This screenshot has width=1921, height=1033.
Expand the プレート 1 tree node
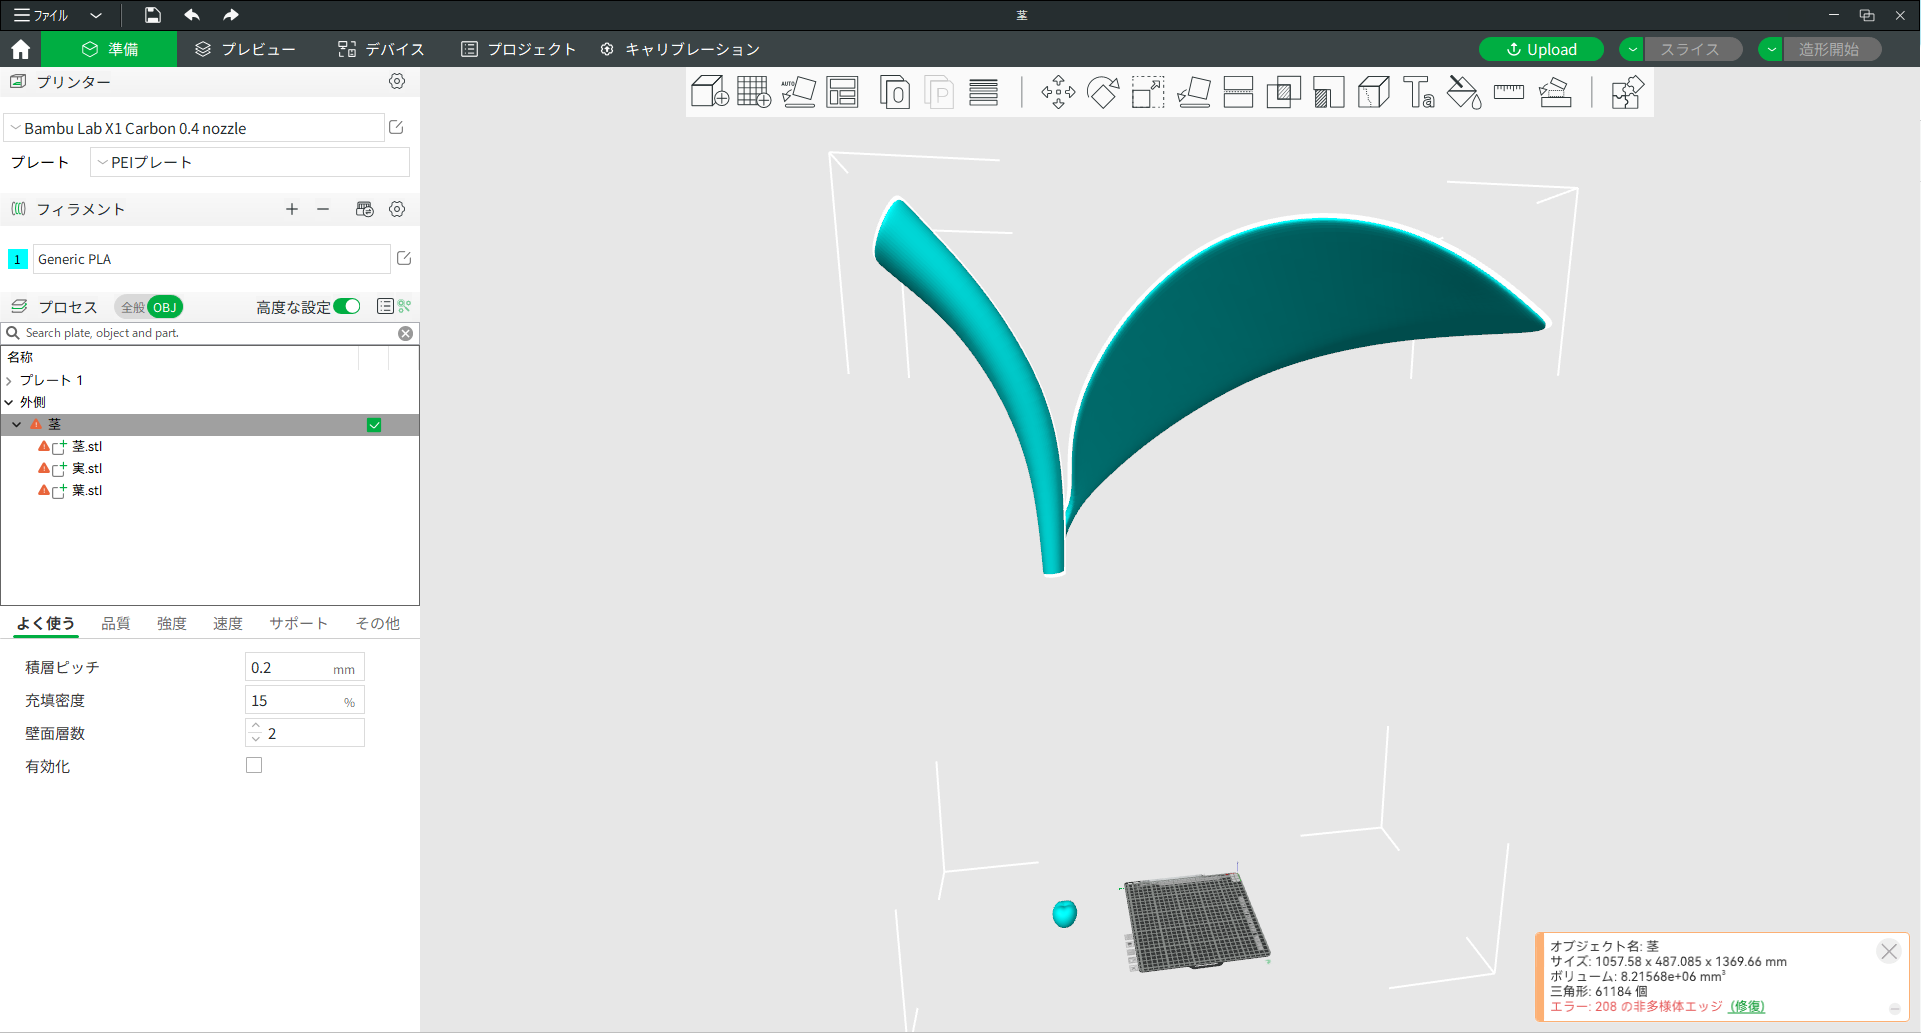click(9, 381)
